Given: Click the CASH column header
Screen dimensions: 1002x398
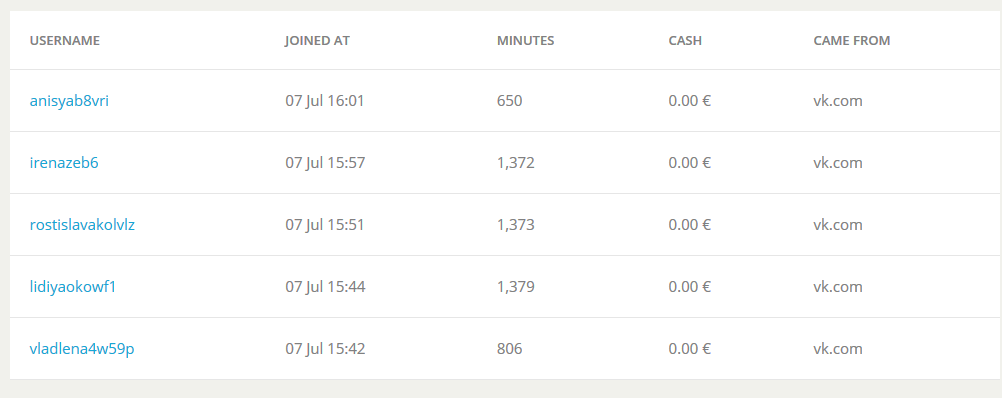Looking at the screenshot, I should tap(685, 41).
